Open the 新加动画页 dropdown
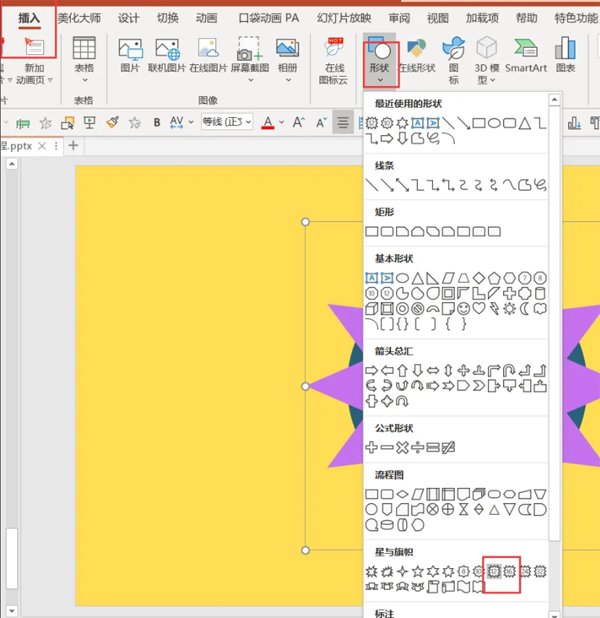Viewport: 600px width, 618px height. [35, 61]
